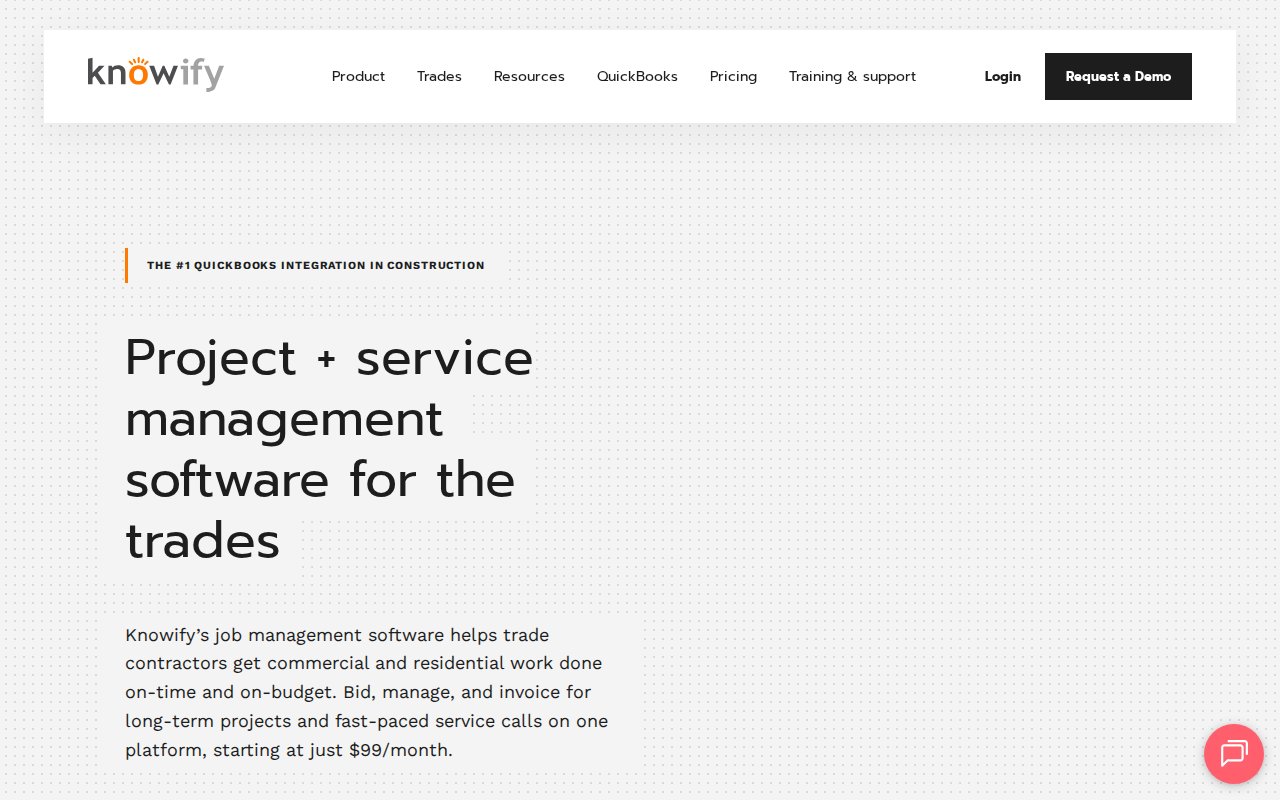Open the live chat widget
This screenshot has height=800, width=1280.
[x=1233, y=753]
